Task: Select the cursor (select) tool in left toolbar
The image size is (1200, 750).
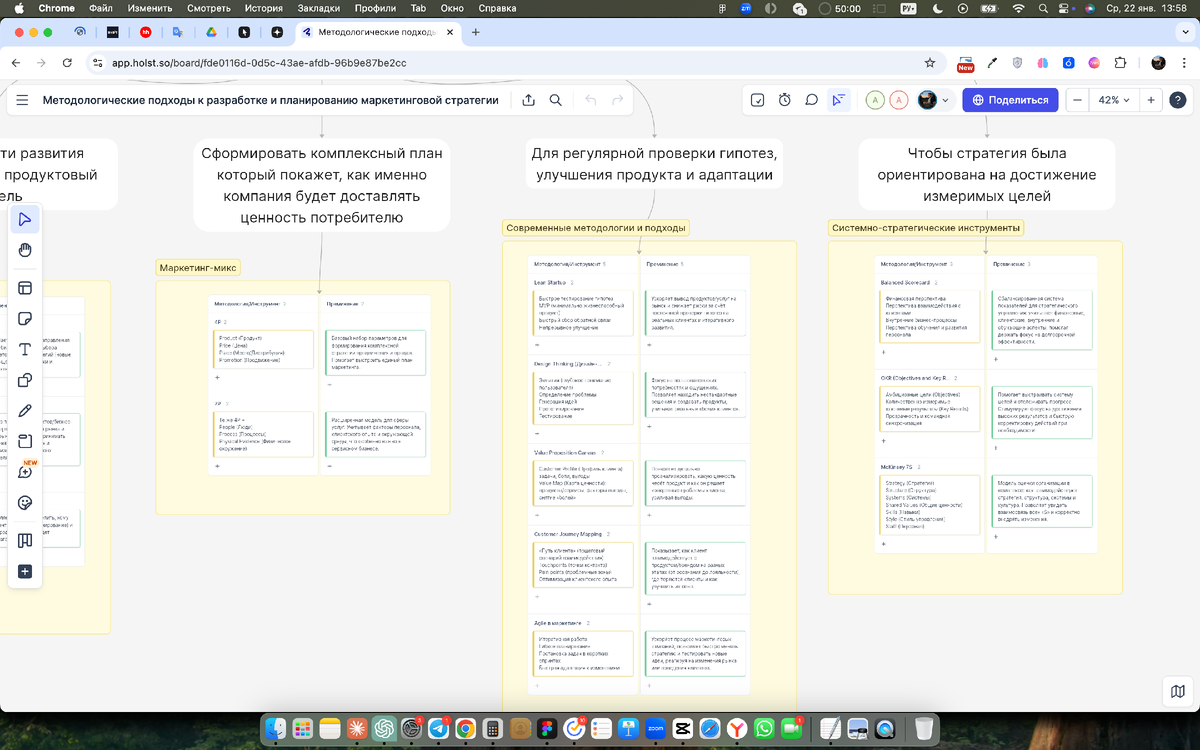Action: (25, 219)
